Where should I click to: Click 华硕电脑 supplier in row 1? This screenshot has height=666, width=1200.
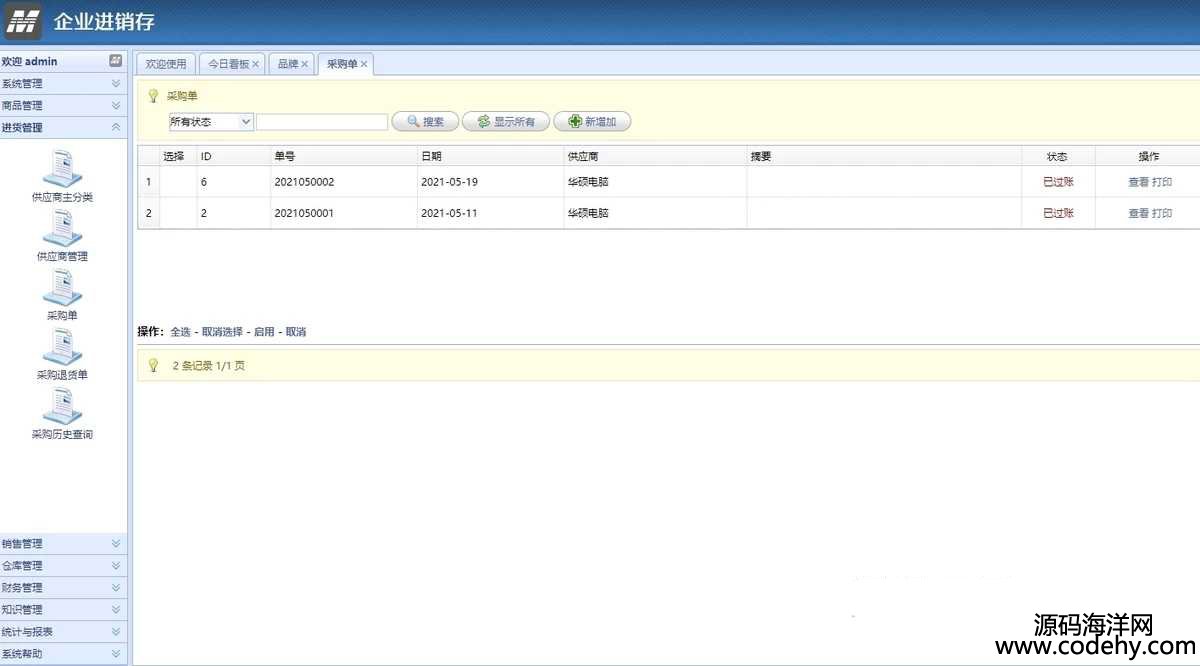tap(588, 182)
